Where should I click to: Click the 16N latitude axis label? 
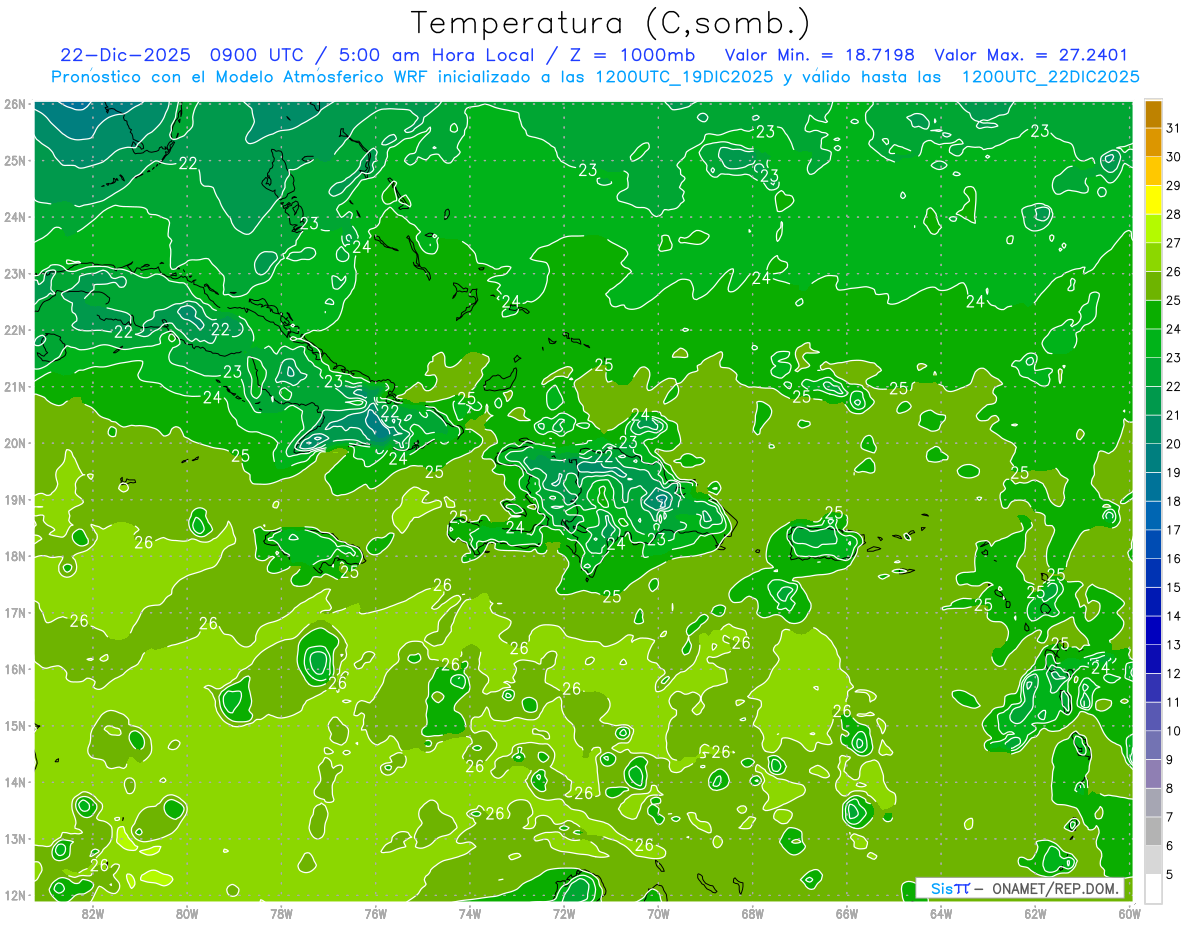pos(14,669)
